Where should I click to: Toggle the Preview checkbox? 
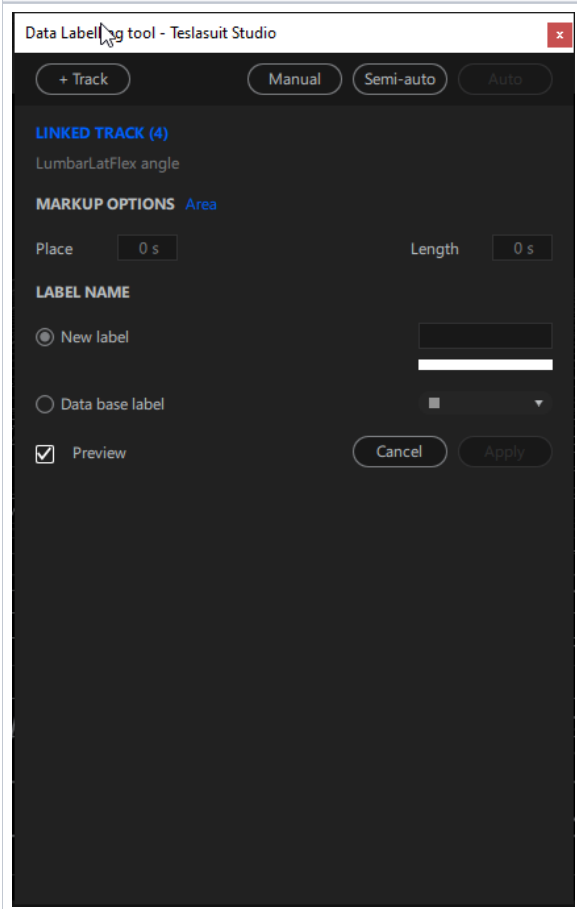pyautogui.click(x=45, y=453)
